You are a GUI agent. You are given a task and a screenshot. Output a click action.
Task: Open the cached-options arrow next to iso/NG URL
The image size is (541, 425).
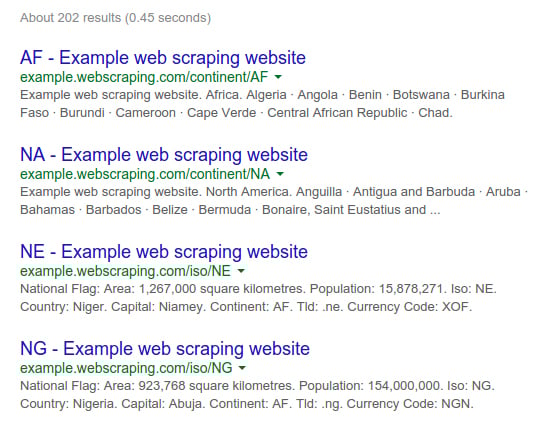click(x=242, y=368)
